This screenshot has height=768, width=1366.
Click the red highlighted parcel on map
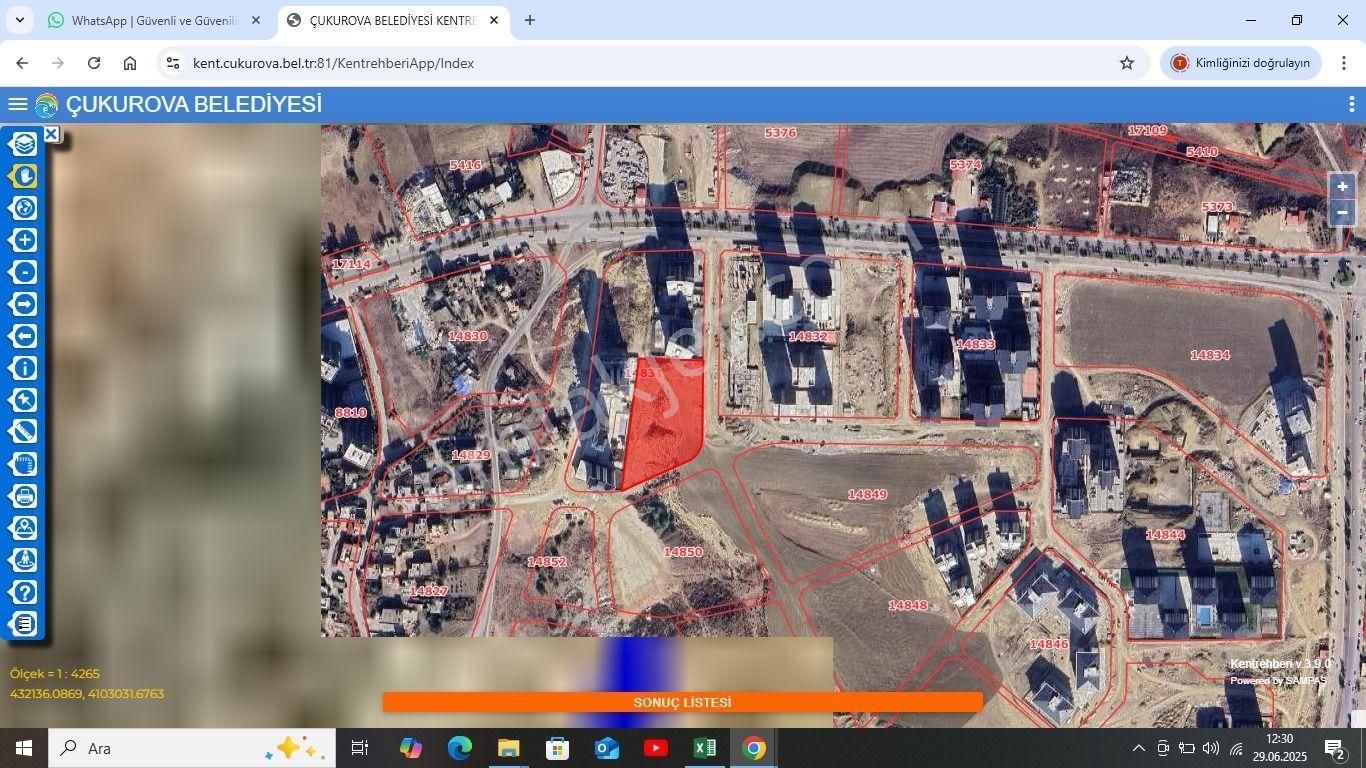tap(665, 420)
